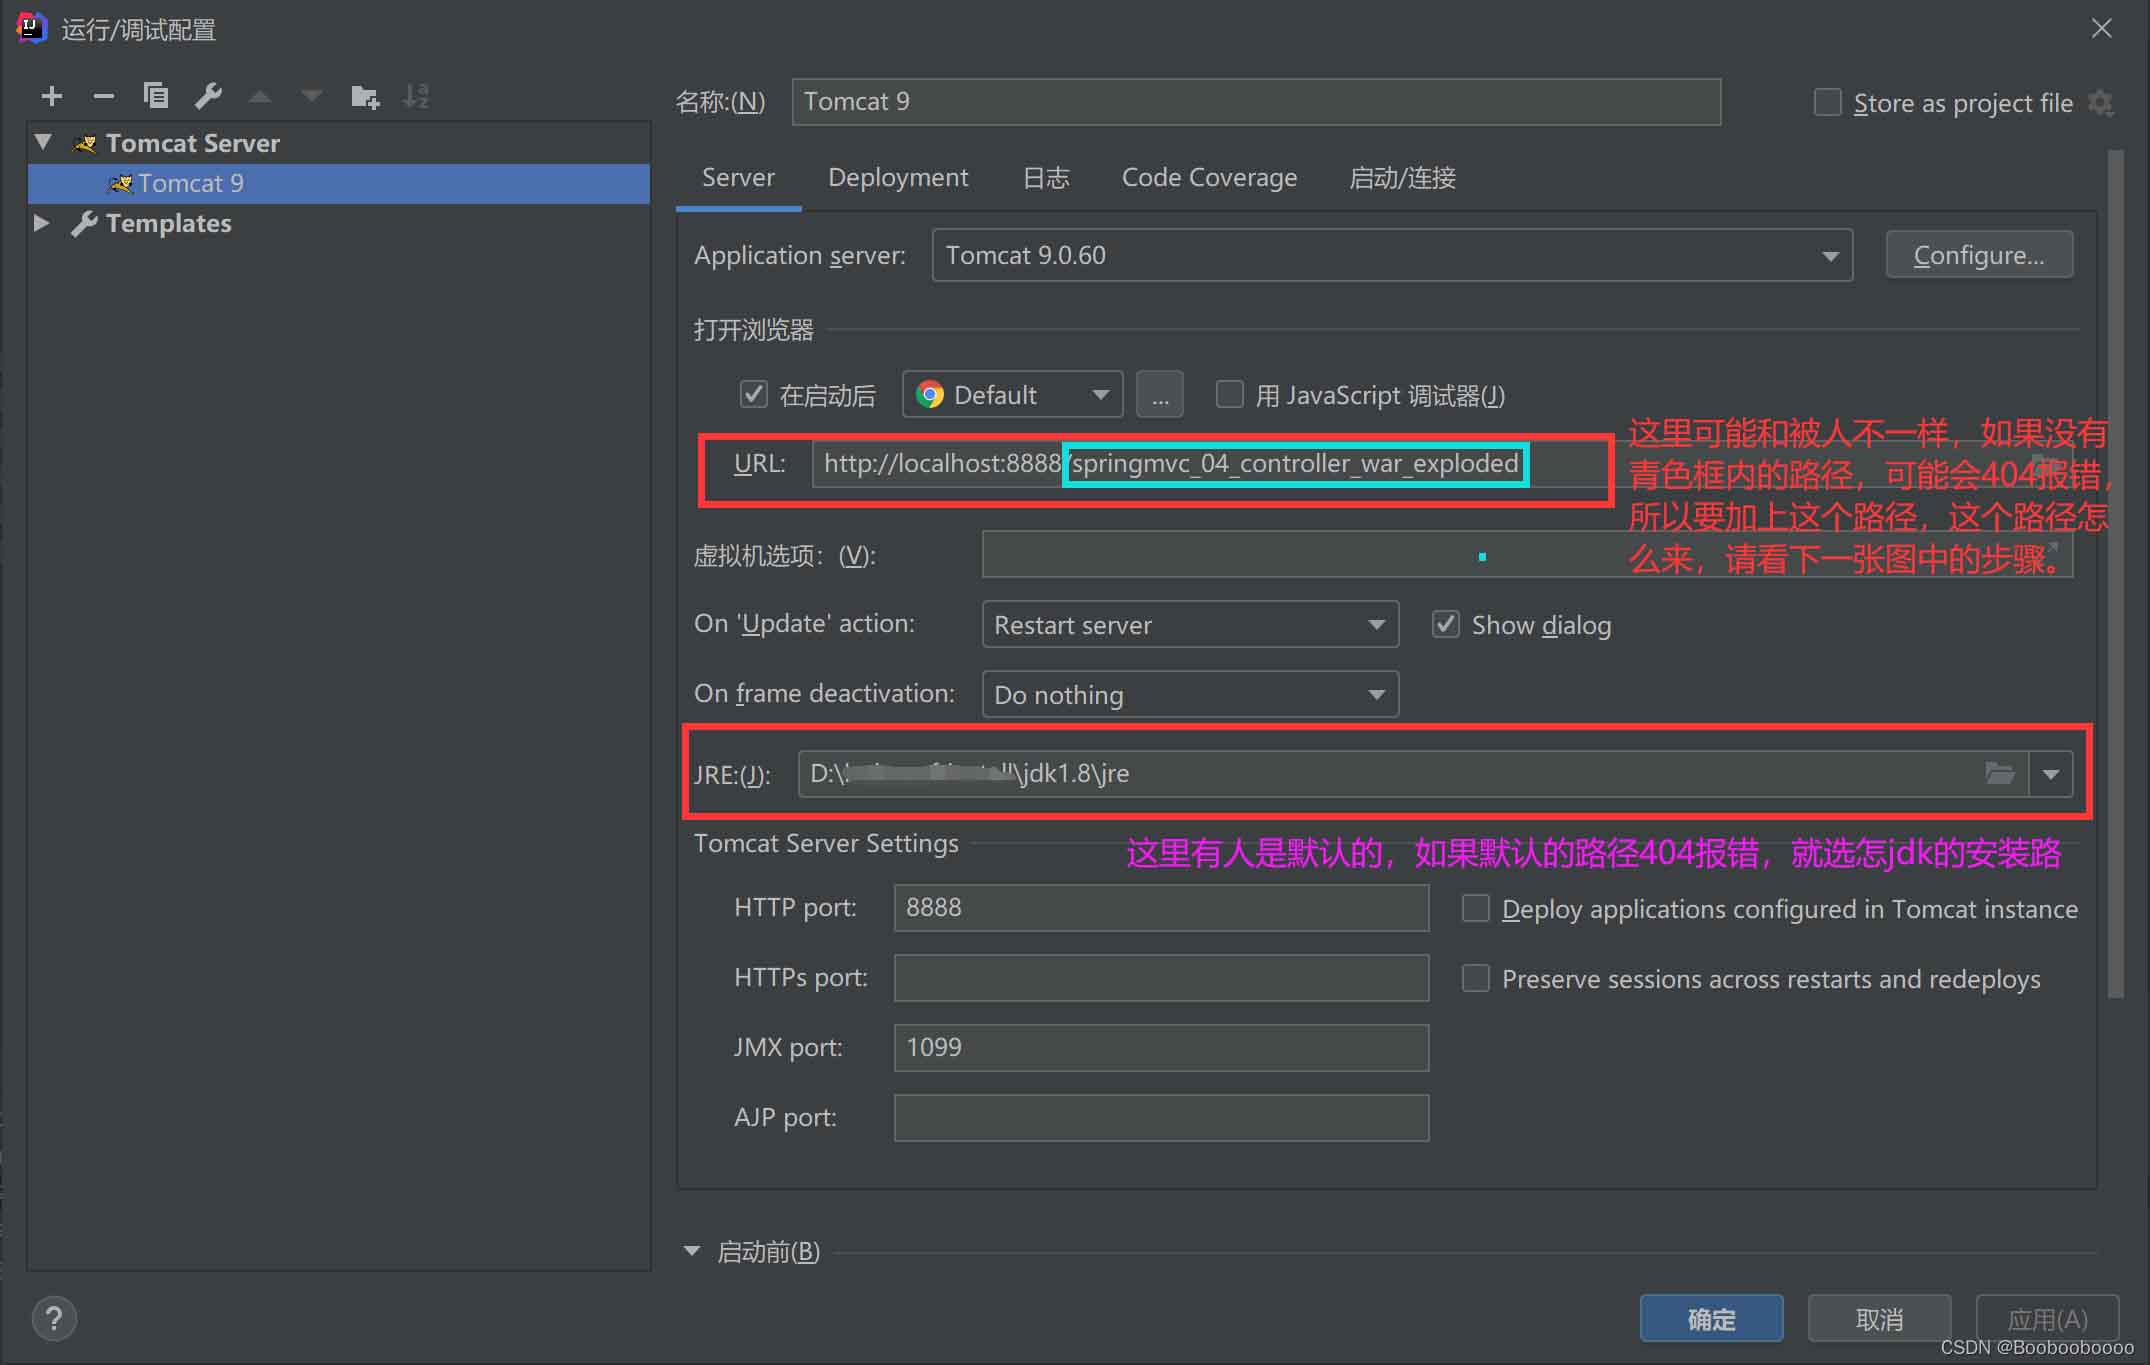Viewport: 2150px width, 1365px height.
Task: Switch to the 启动/连接 tab
Action: coord(1402,178)
